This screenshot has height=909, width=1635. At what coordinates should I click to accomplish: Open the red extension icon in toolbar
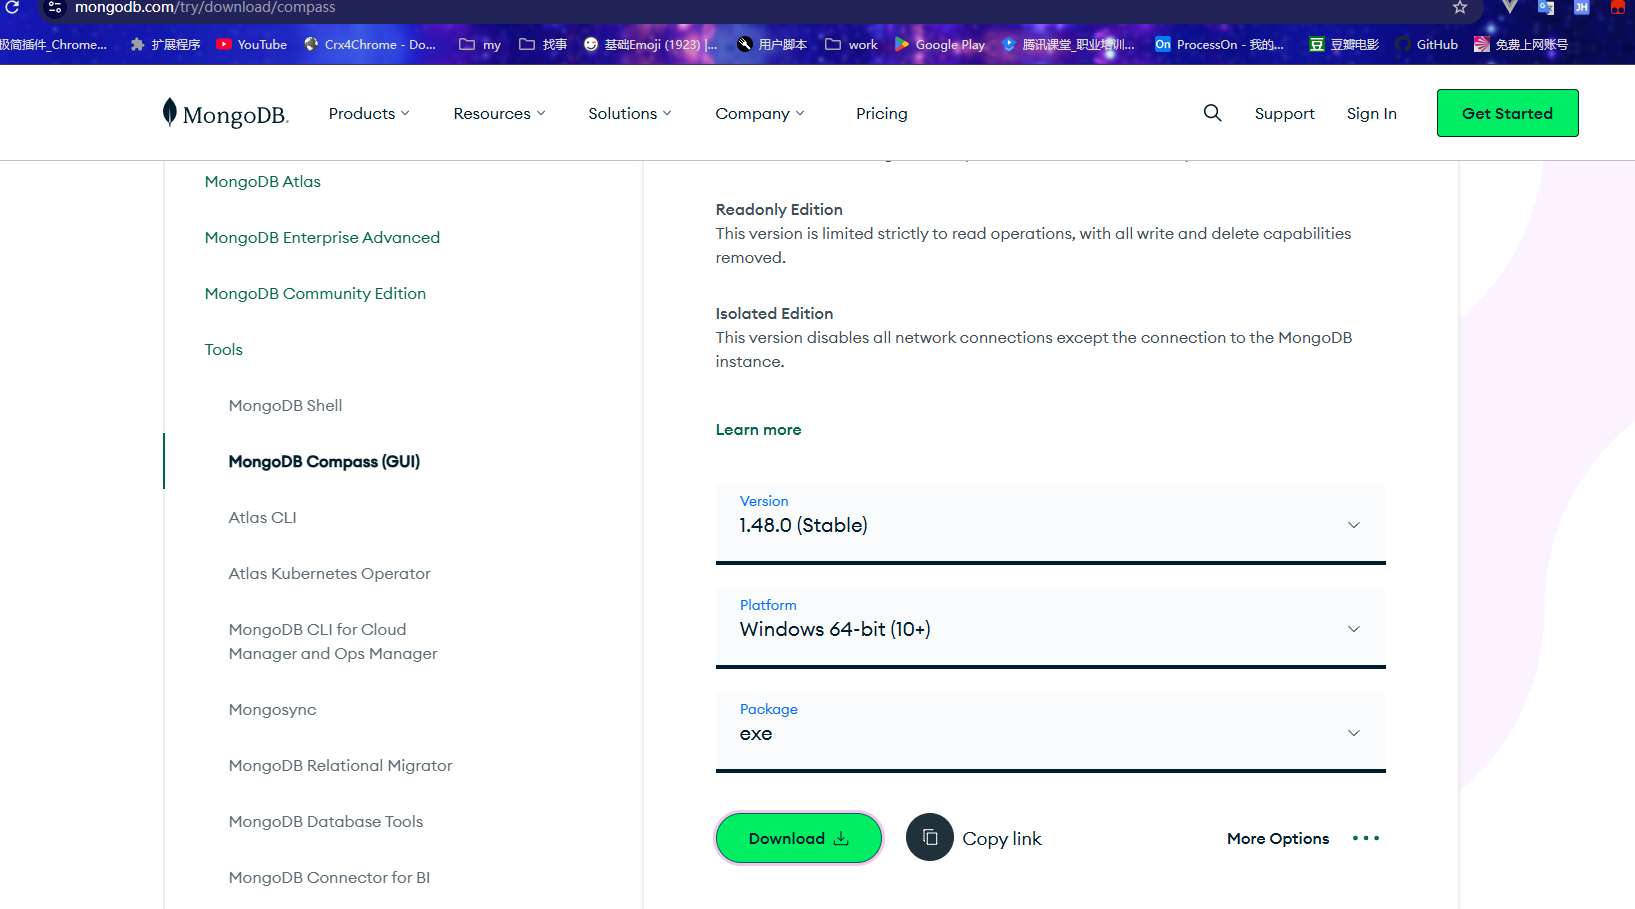(1618, 7)
